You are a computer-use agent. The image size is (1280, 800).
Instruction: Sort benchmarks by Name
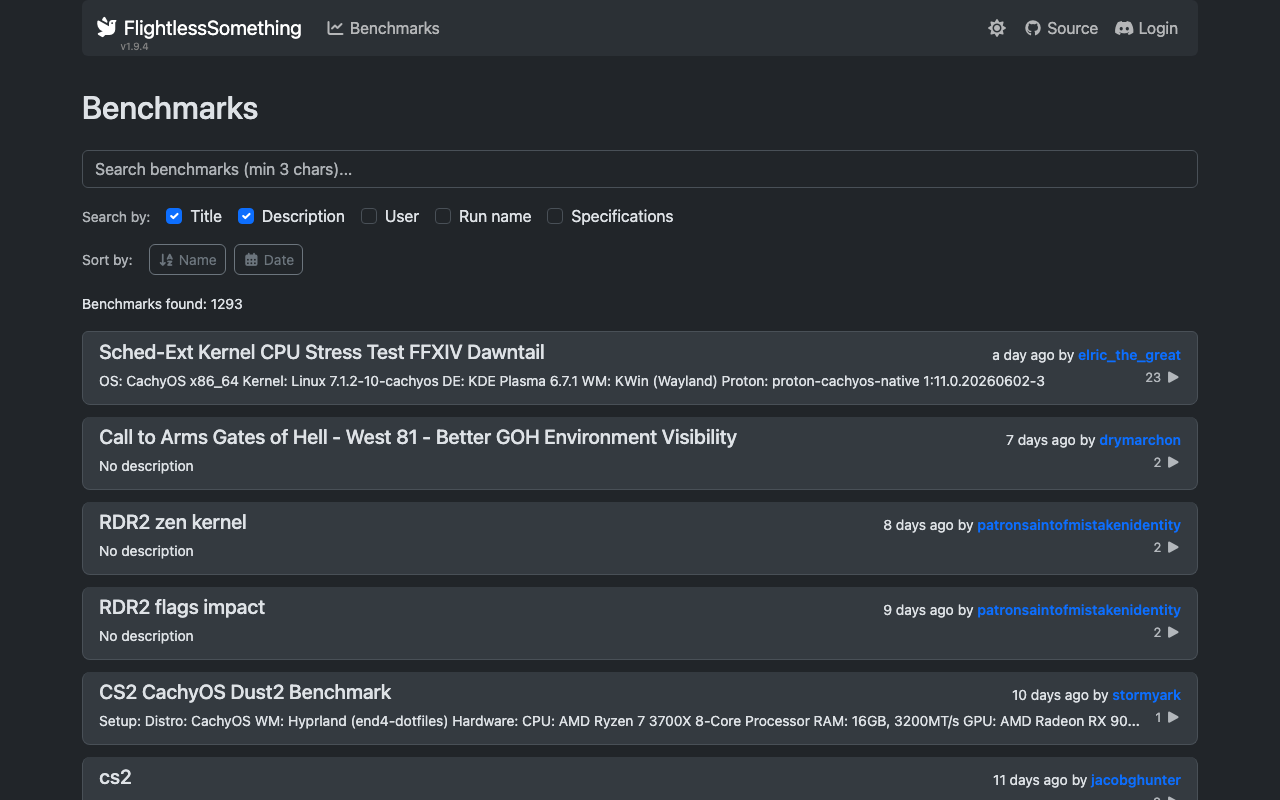187,260
